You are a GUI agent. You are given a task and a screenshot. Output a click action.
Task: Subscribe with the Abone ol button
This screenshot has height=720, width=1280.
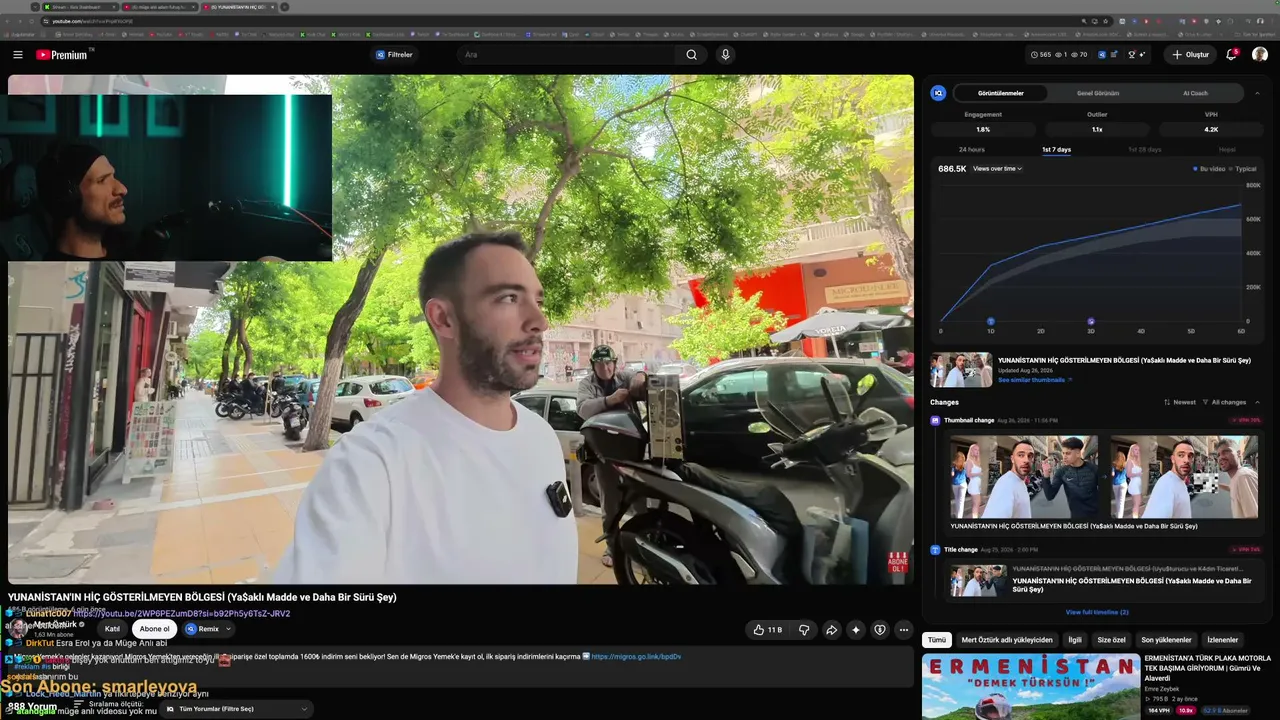pyautogui.click(x=154, y=629)
